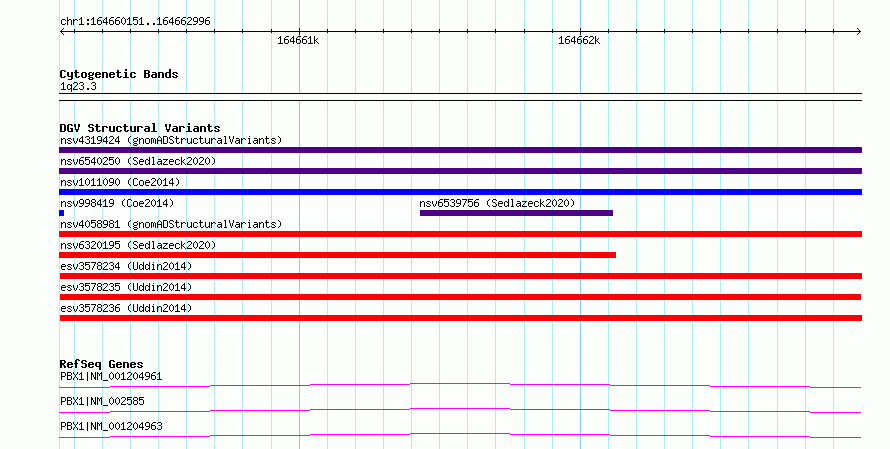Click the esv3578235 Uddin2014 variant bar
890x449 pixels.
pos(460,297)
